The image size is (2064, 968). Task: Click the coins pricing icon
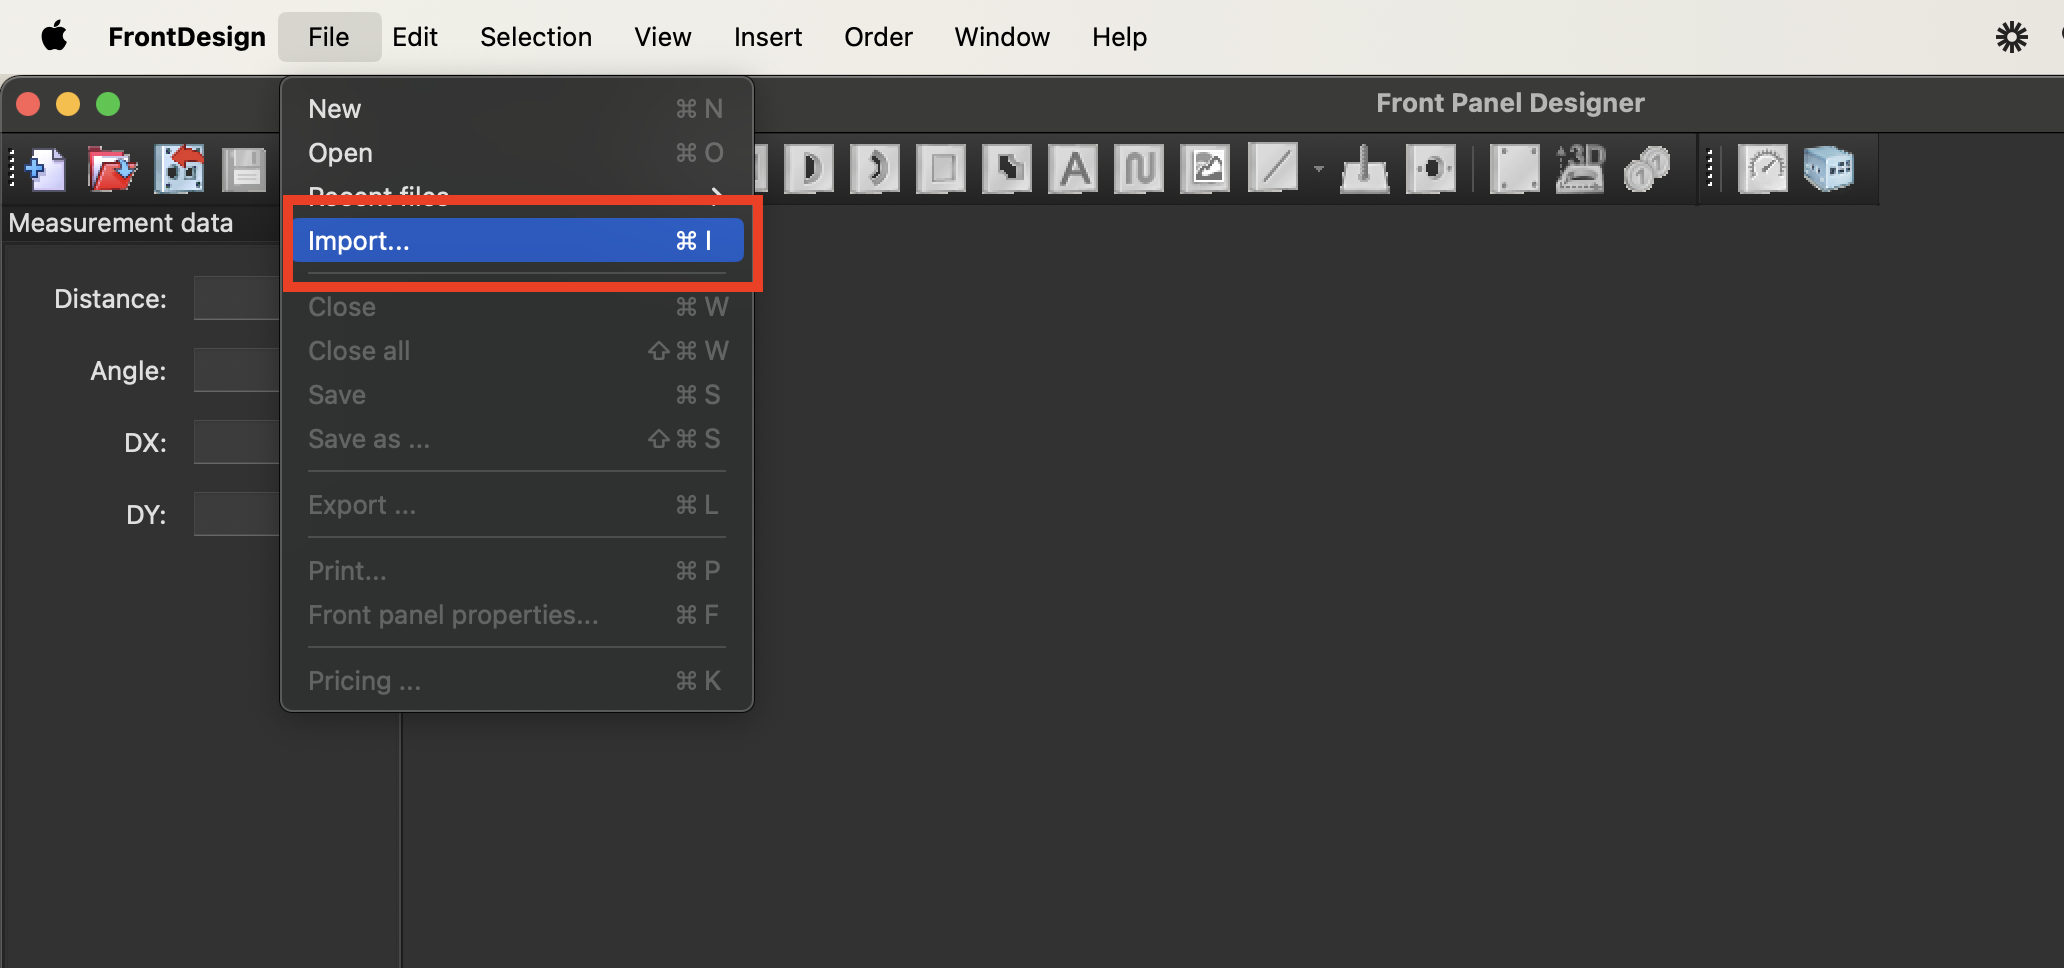[1646, 169]
